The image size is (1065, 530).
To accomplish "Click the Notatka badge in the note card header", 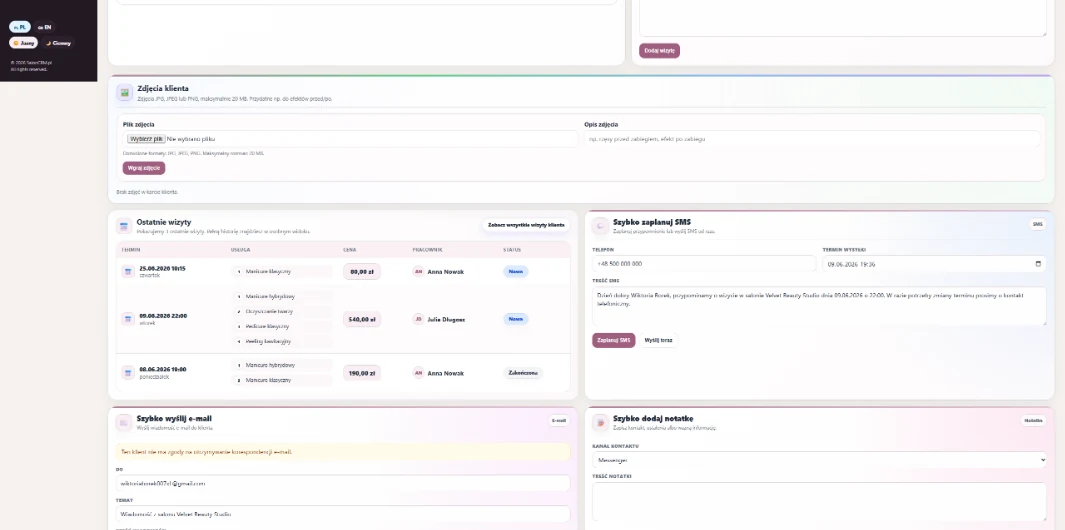I will tap(1033, 421).
